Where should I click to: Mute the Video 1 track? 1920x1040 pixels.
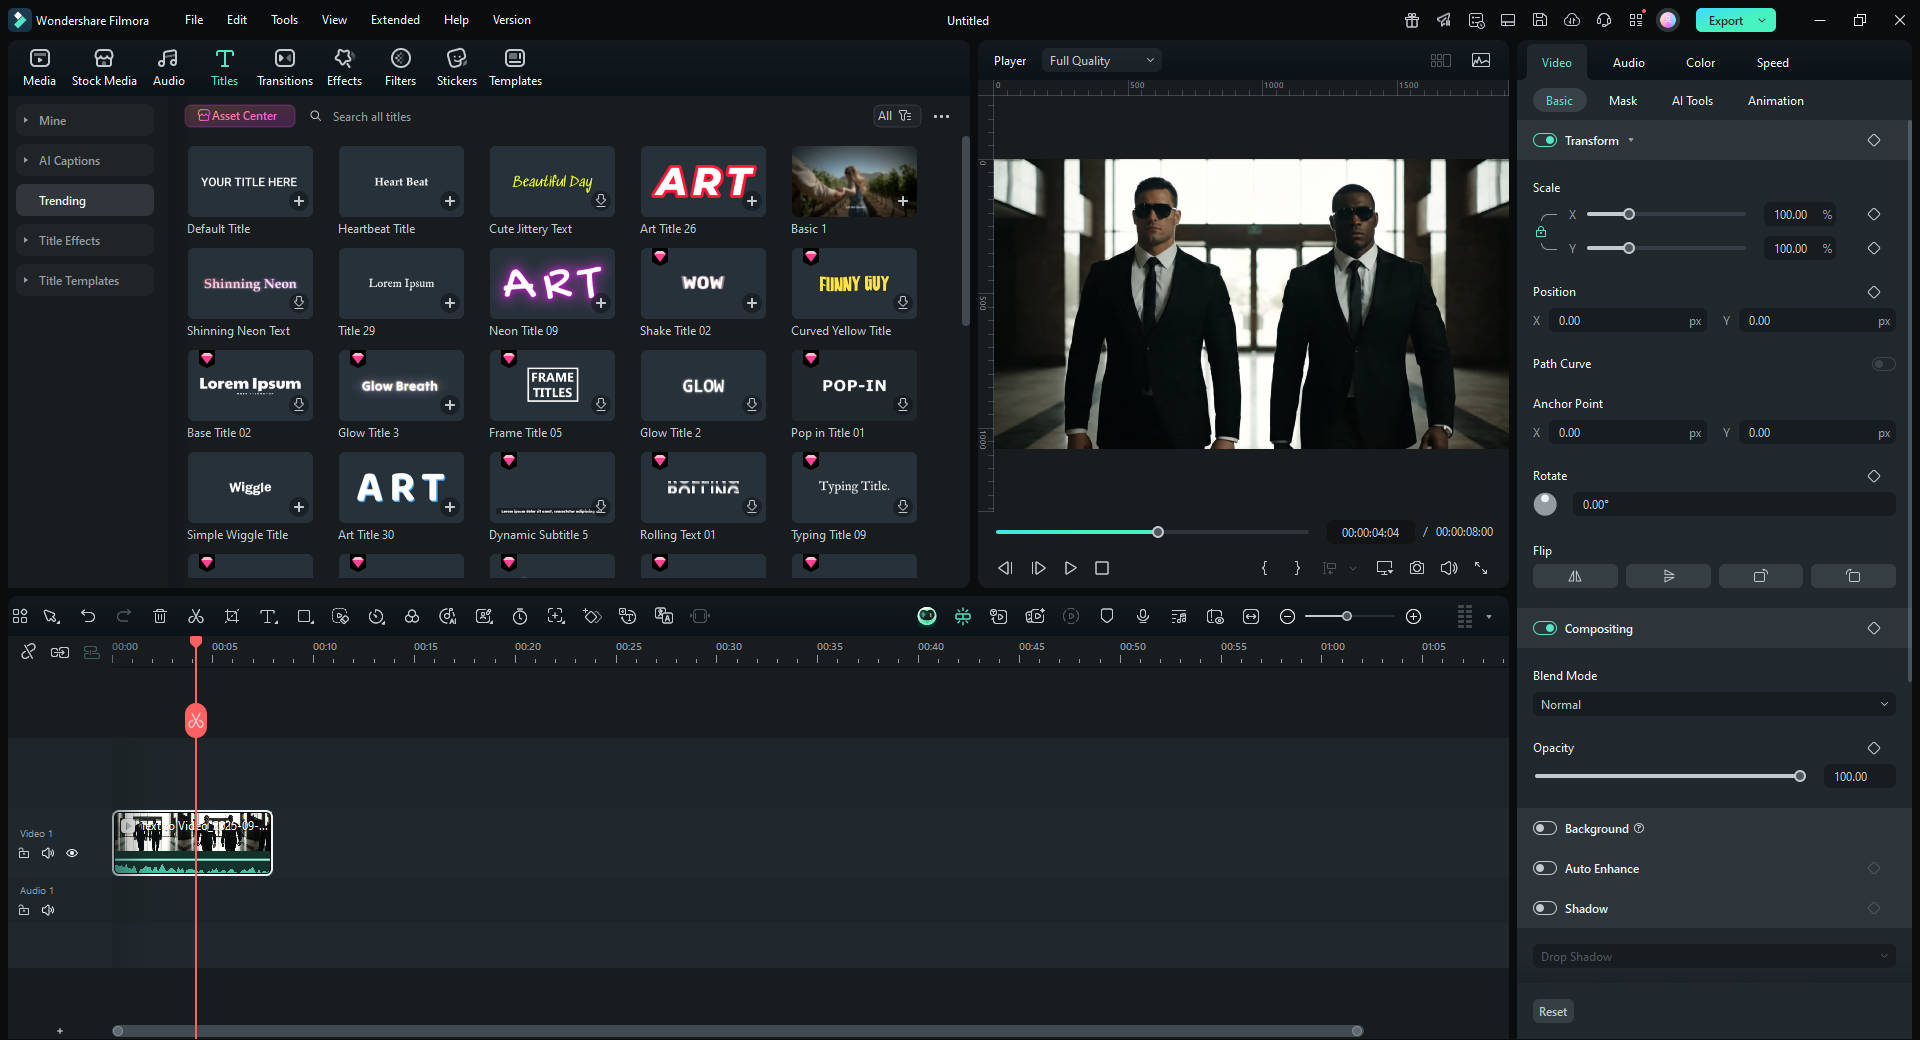pyautogui.click(x=48, y=854)
